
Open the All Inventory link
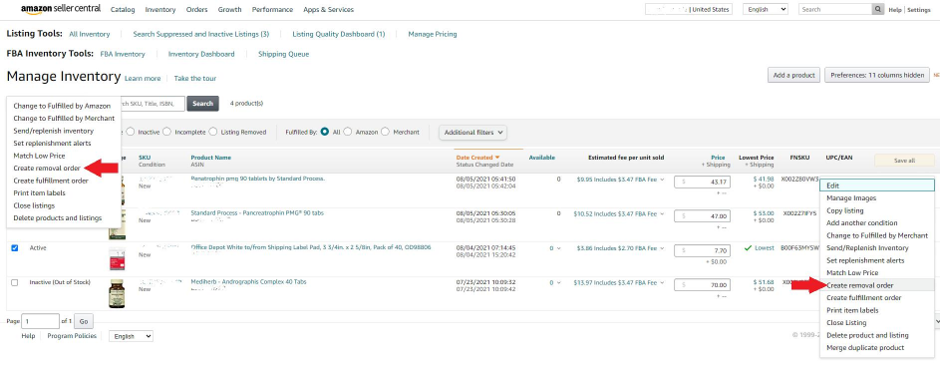tap(89, 34)
